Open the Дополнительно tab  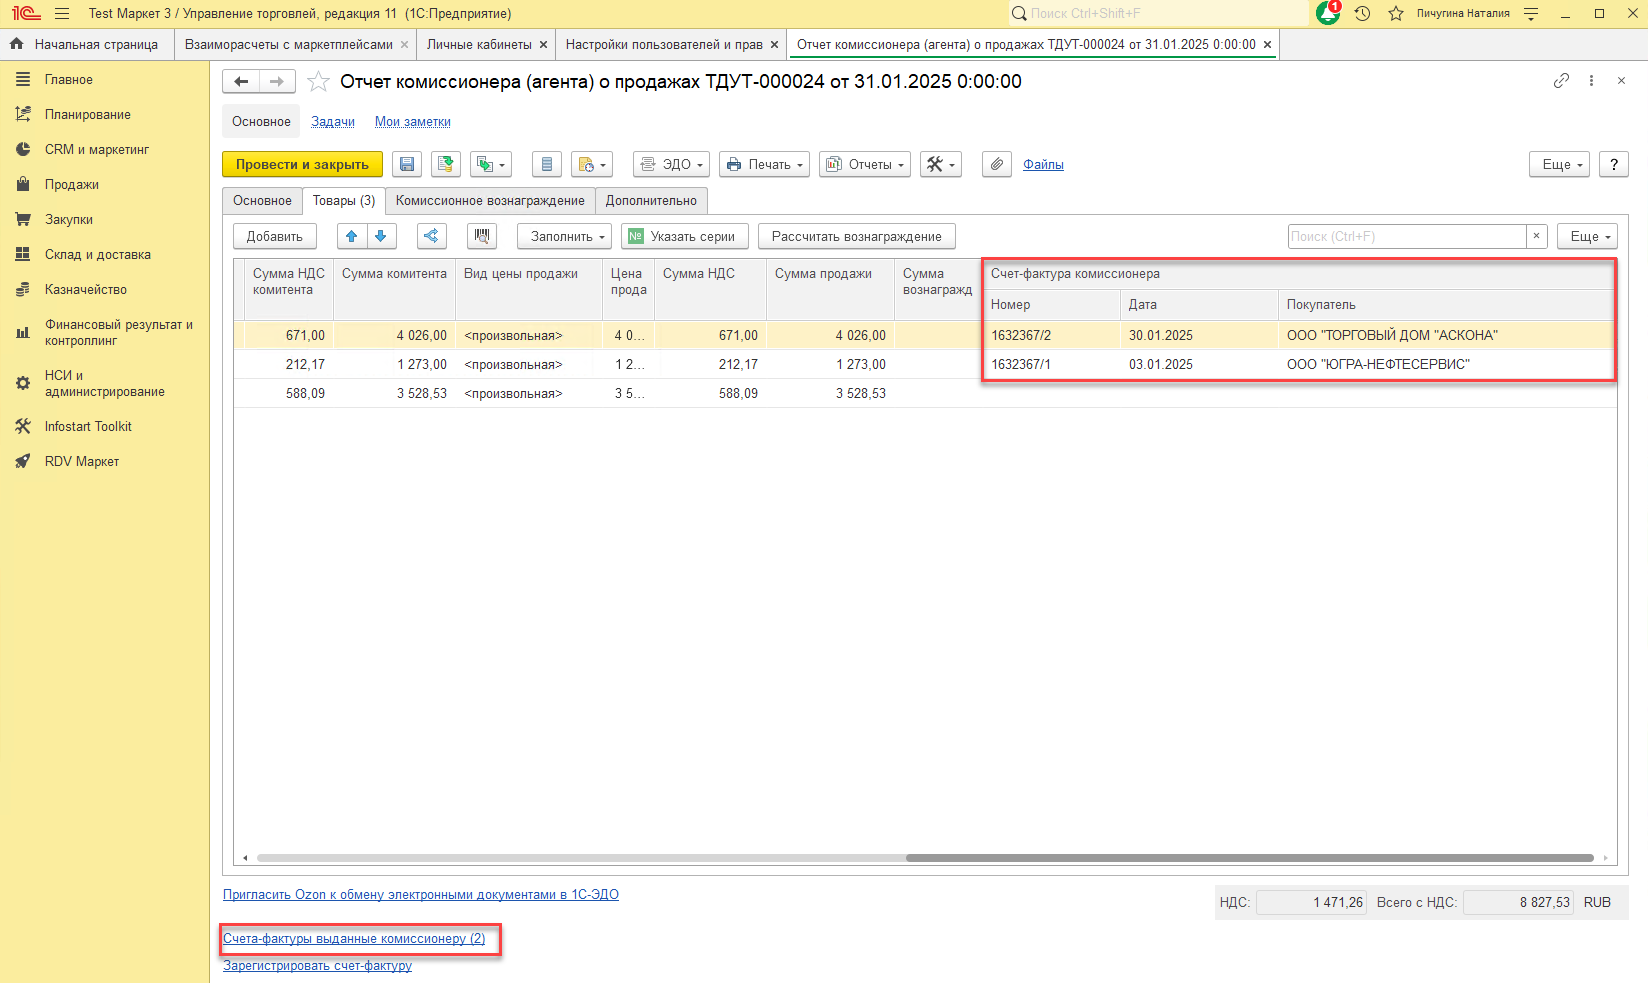(651, 200)
